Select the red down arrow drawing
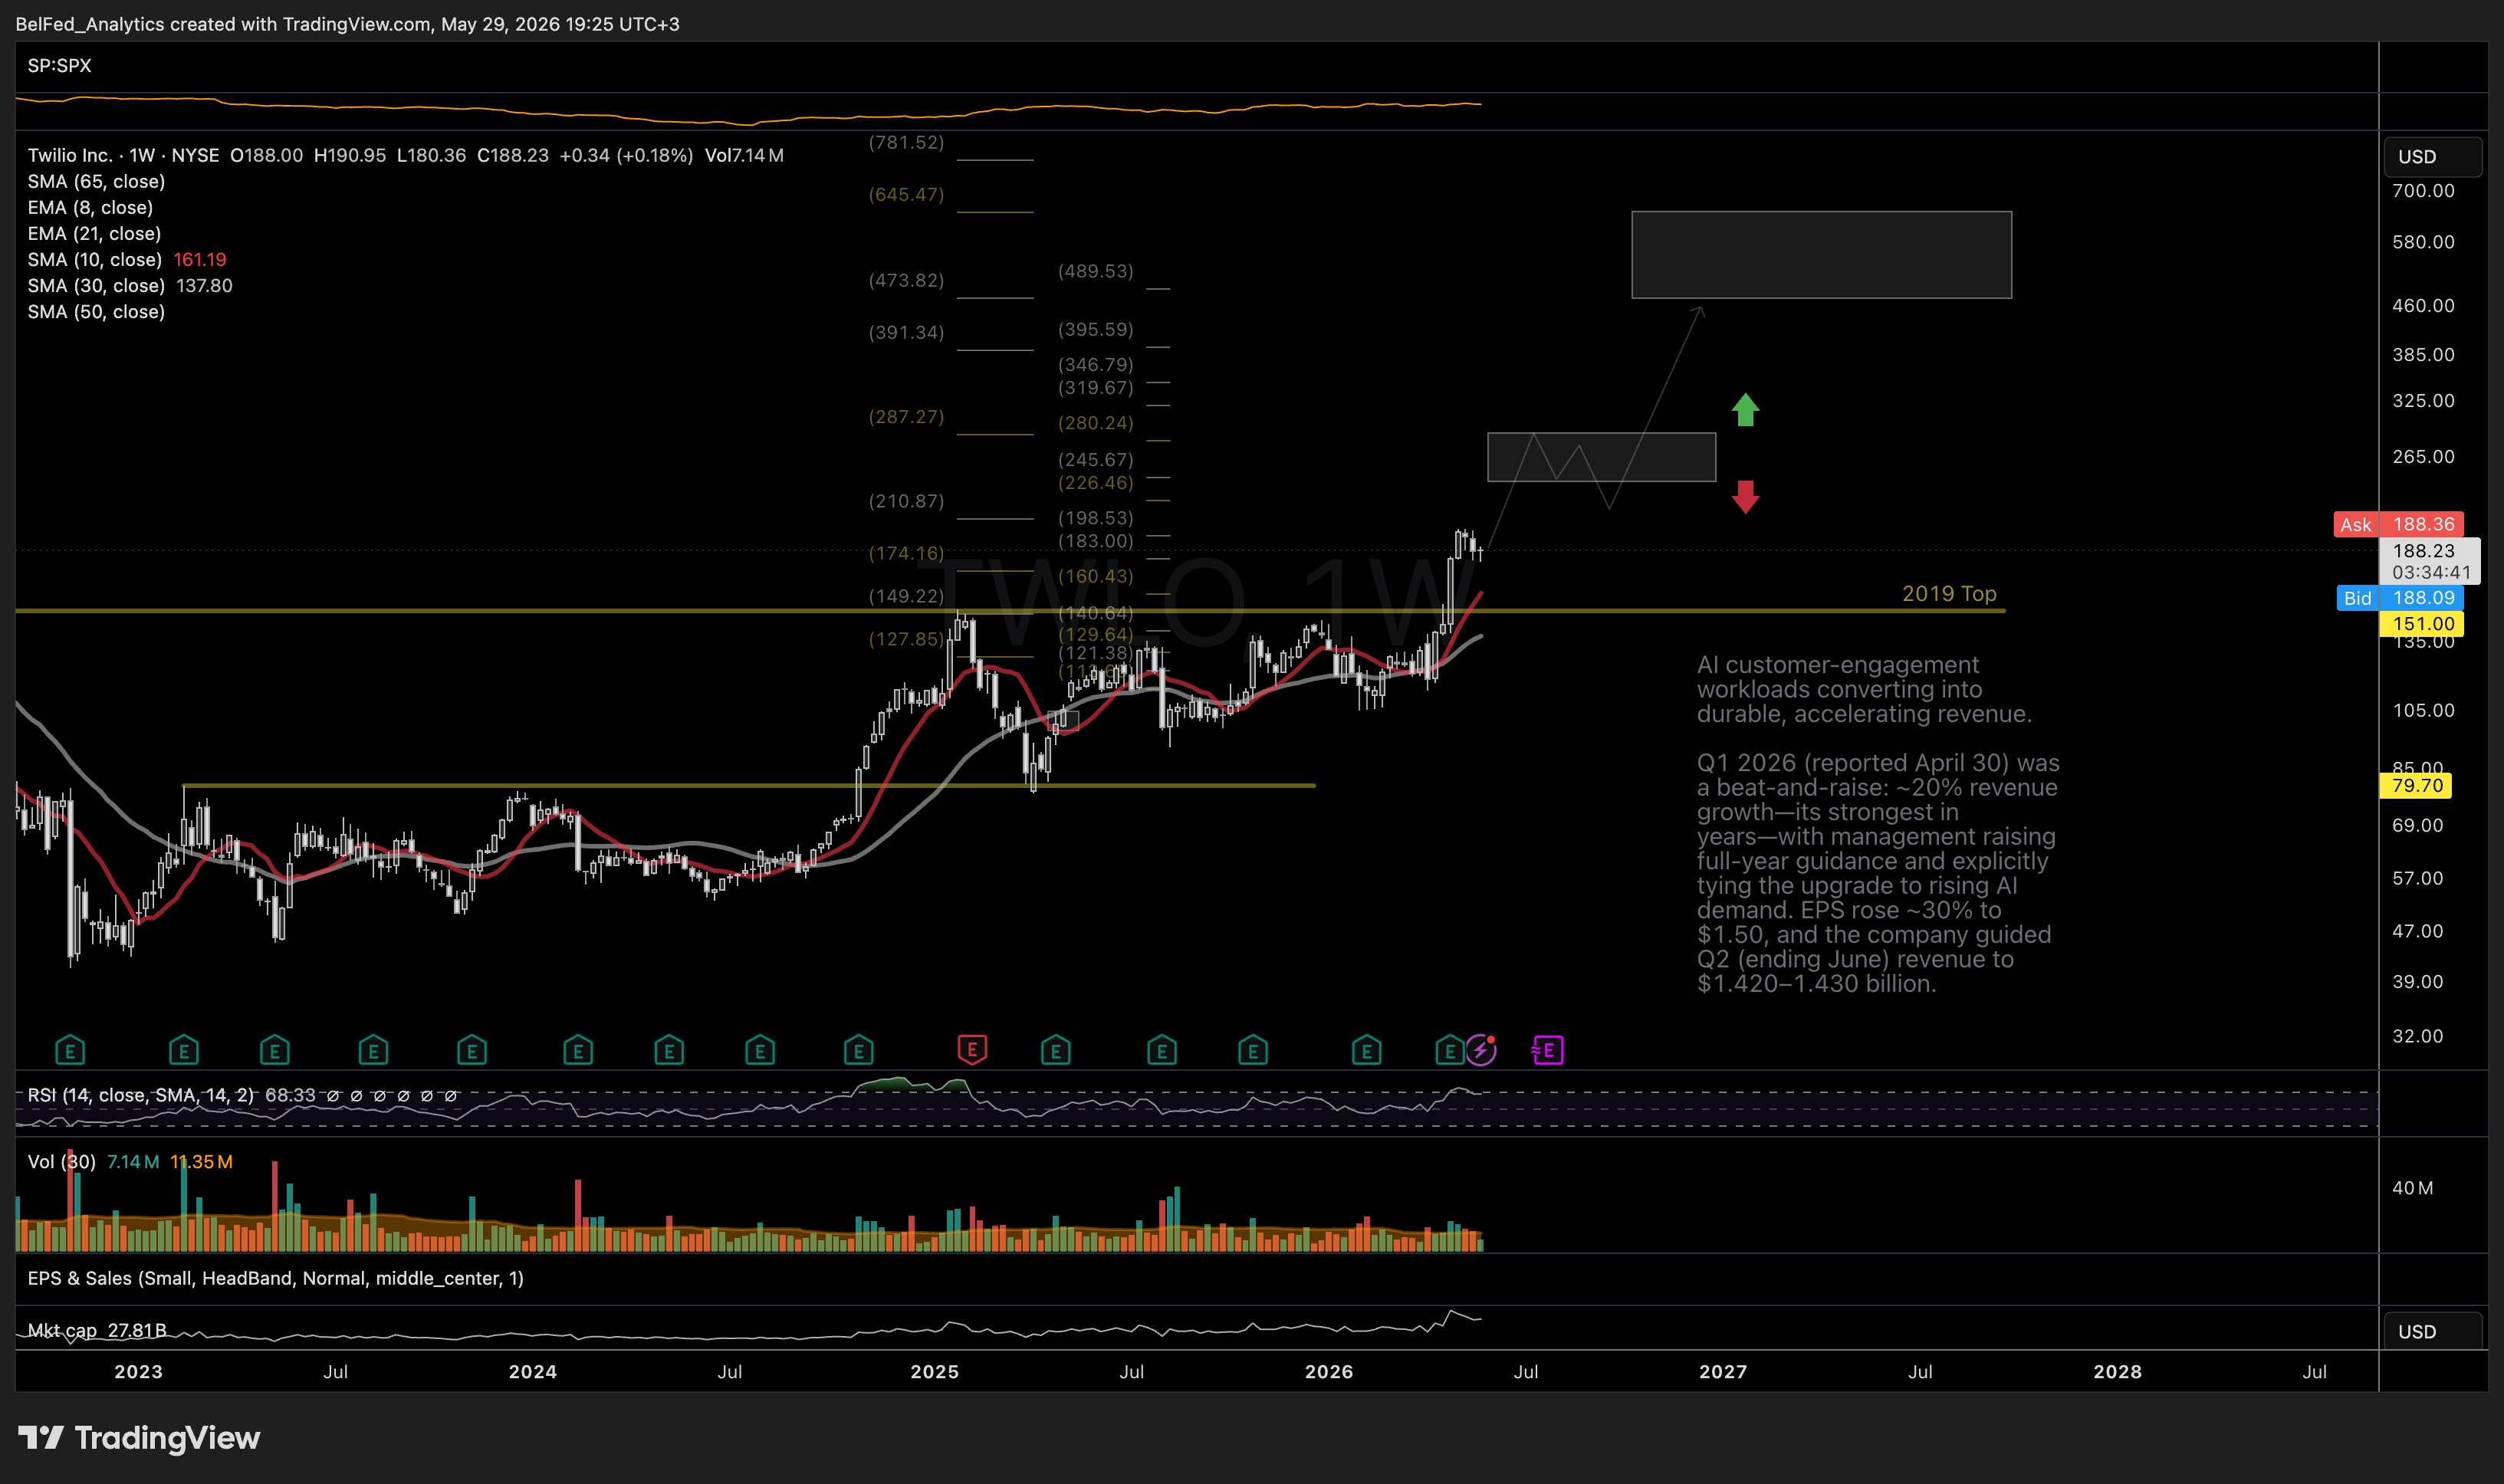Viewport: 2504px width, 1484px height. [1745, 497]
